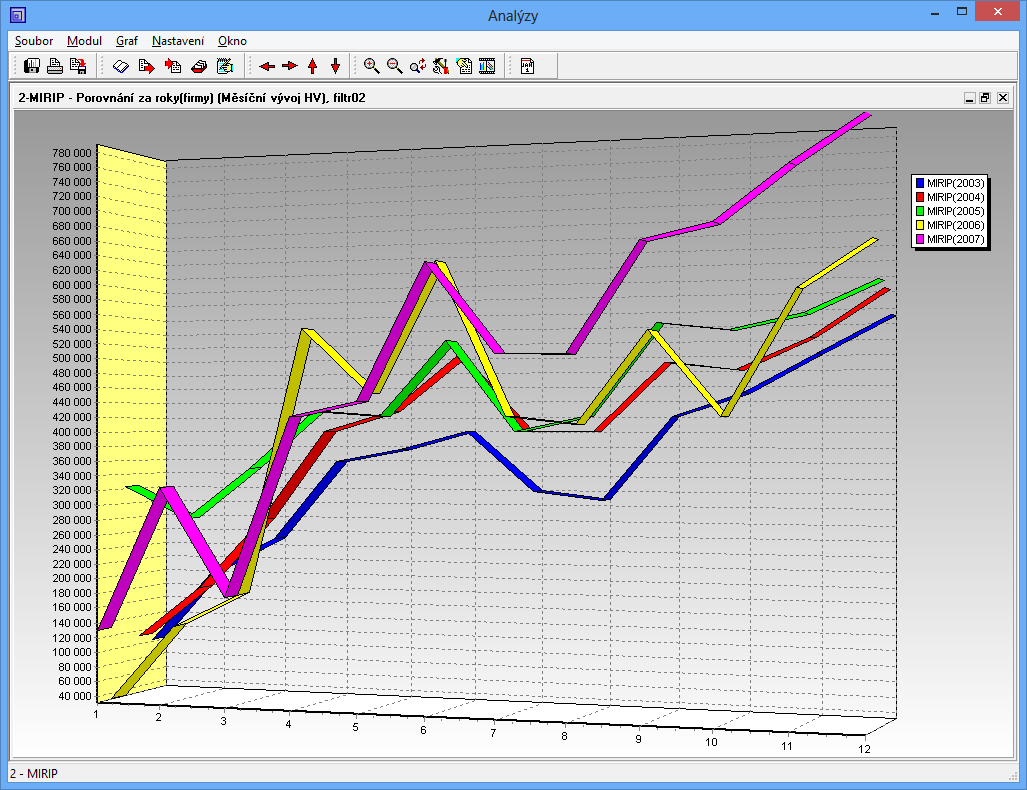Click the red card file box icon
Image resolution: width=1027 pixels, height=790 pixels.
(199, 66)
